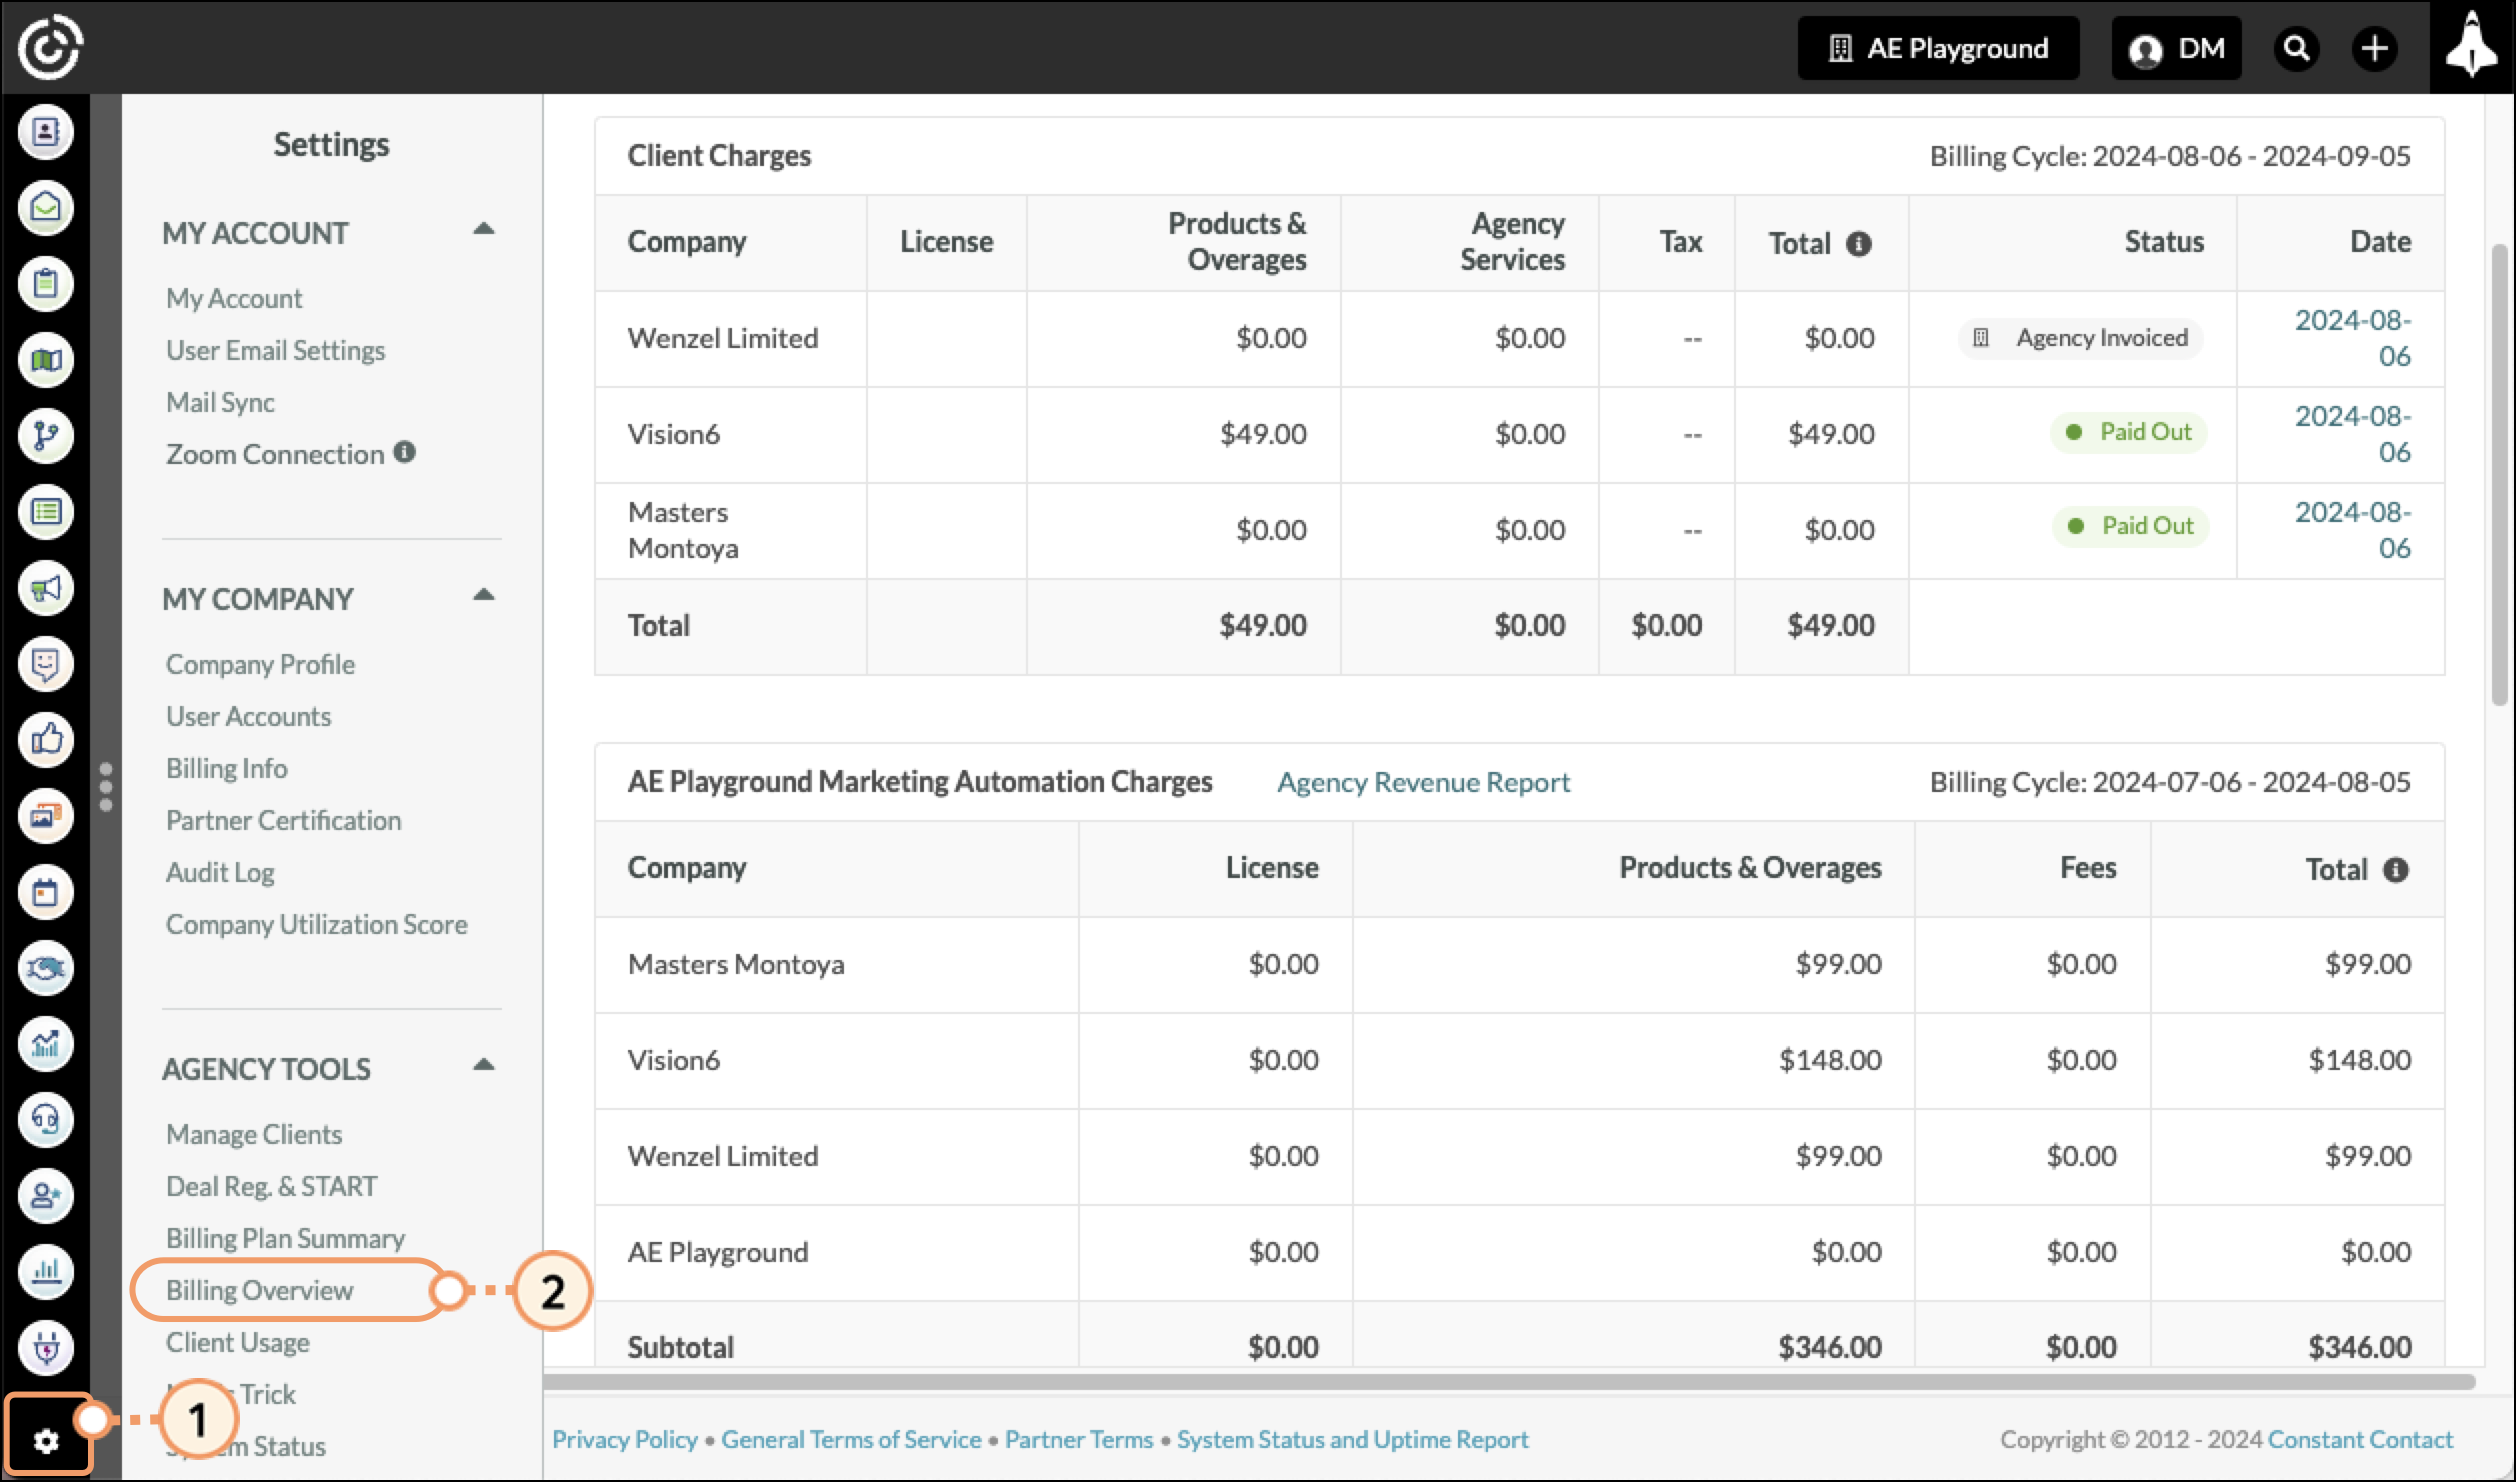Open the AE Playground account switcher
The height and width of the screenshot is (1482, 2516).
[x=1938, y=48]
